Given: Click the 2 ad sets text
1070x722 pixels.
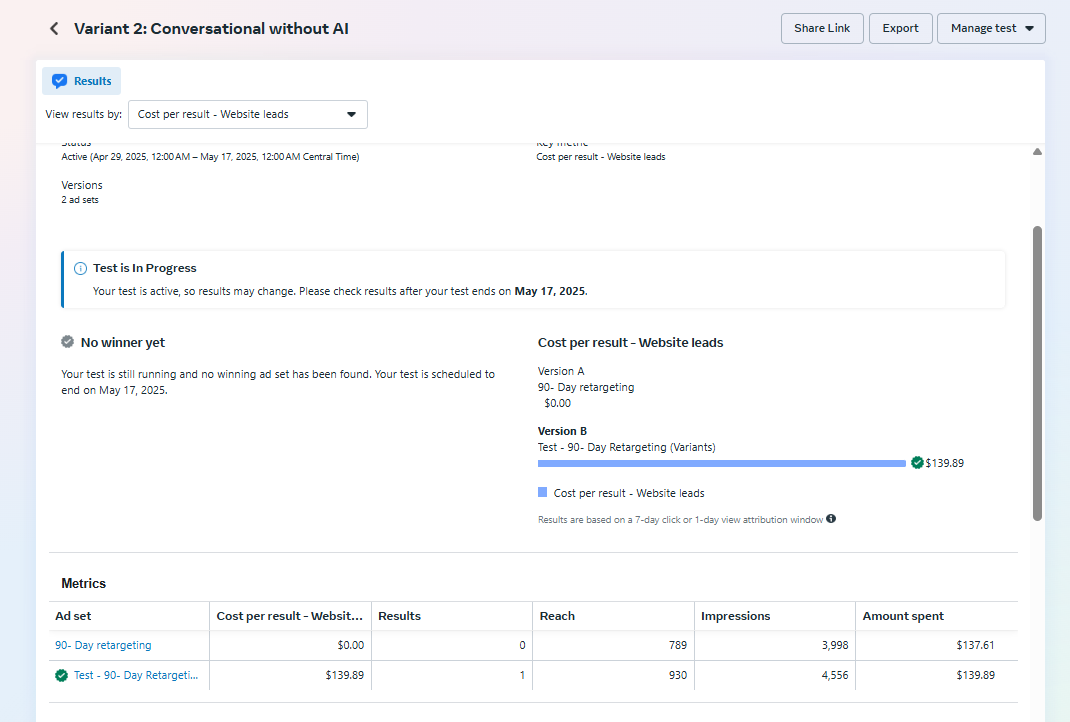Looking at the screenshot, I should (x=80, y=200).
